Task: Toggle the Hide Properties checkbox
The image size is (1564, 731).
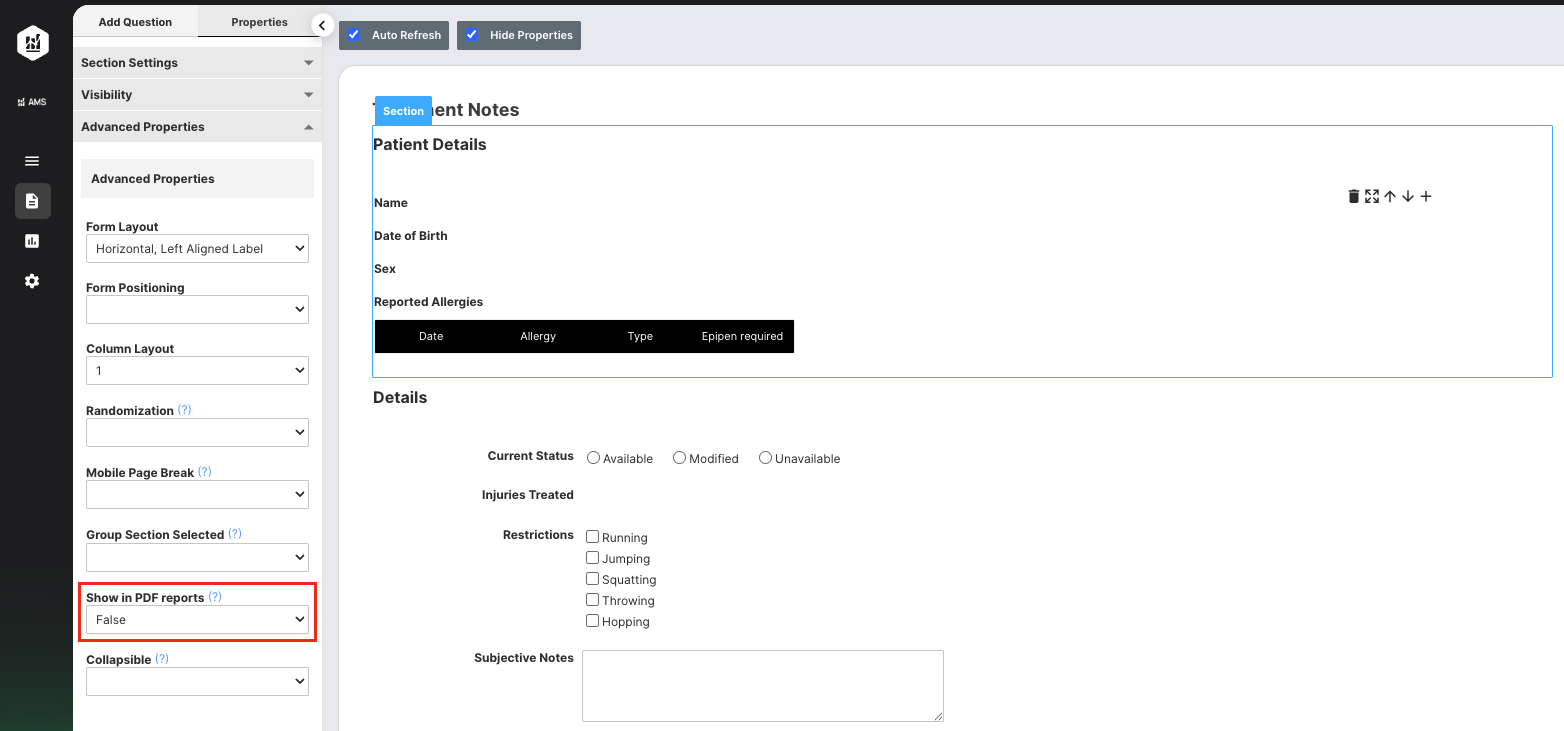Action: point(471,35)
